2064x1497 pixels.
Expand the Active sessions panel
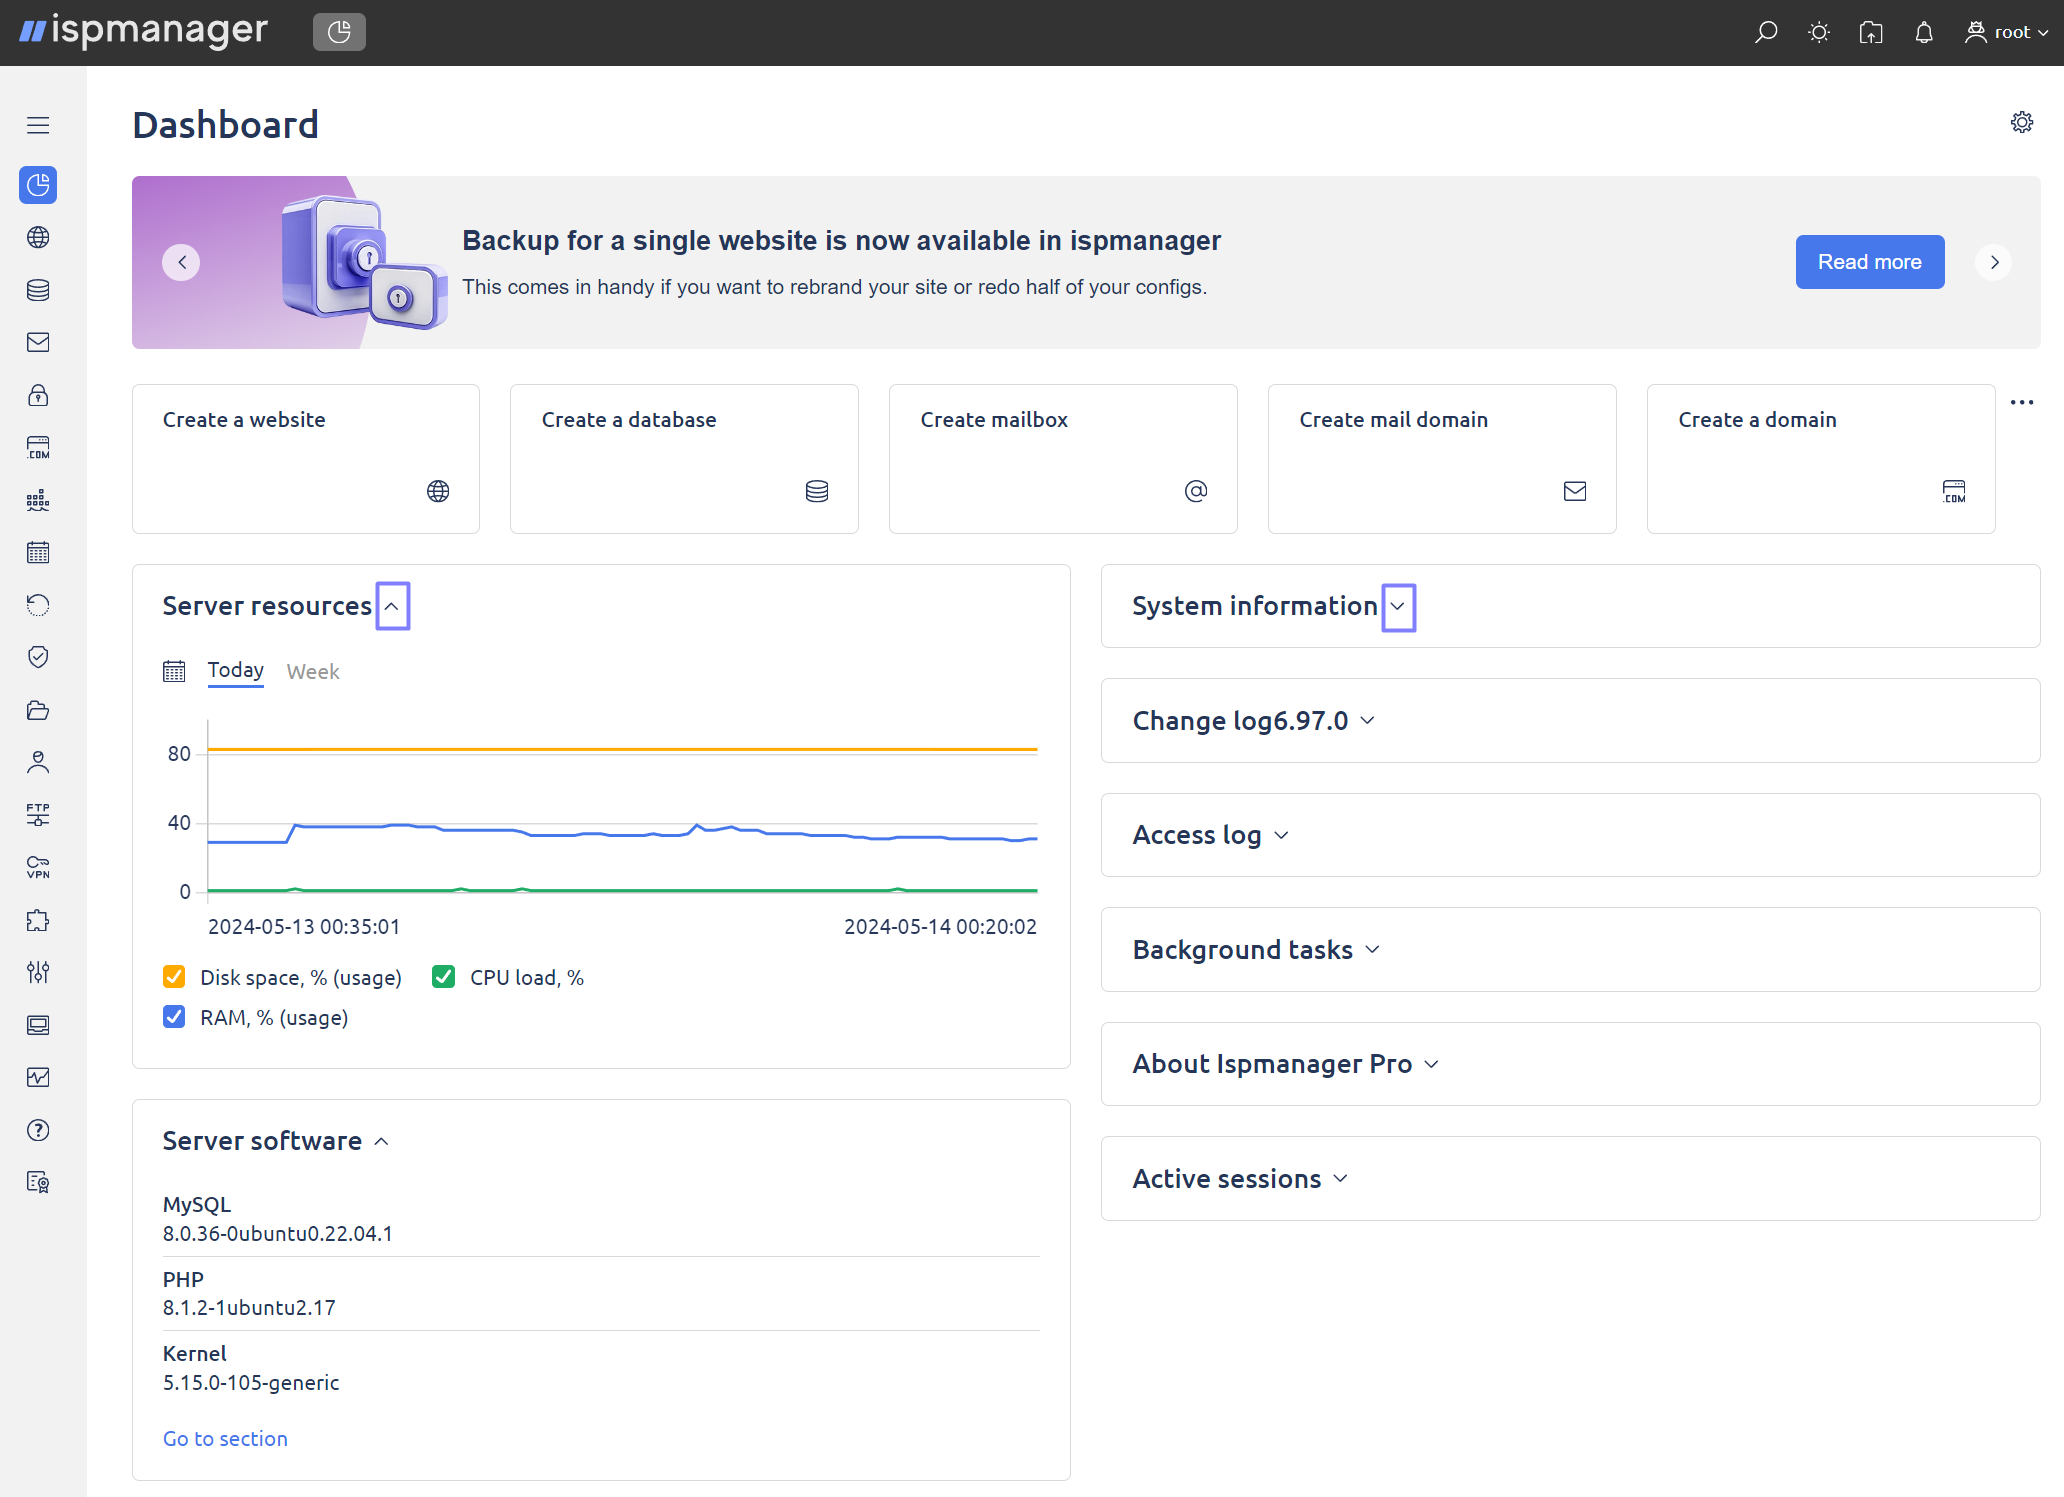(1341, 1179)
